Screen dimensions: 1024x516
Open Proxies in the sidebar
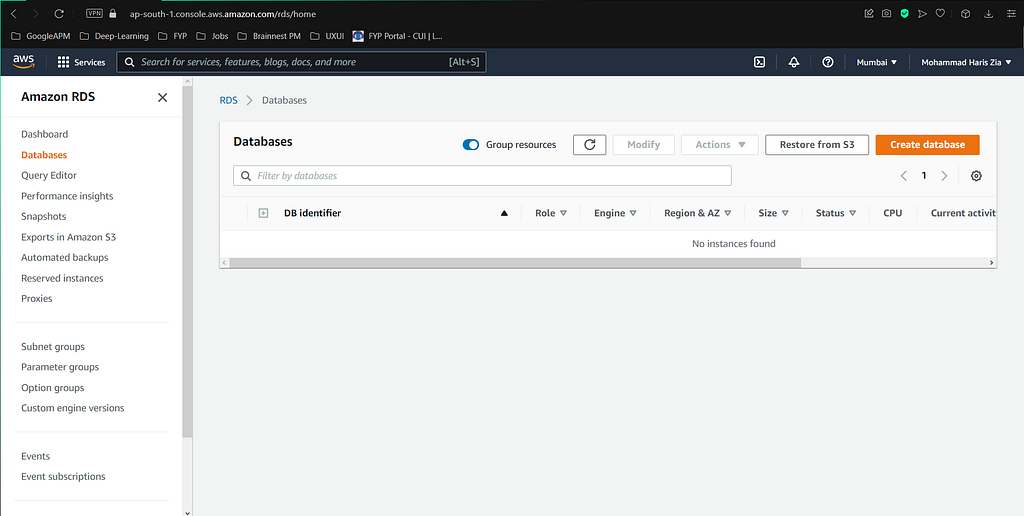coord(37,298)
